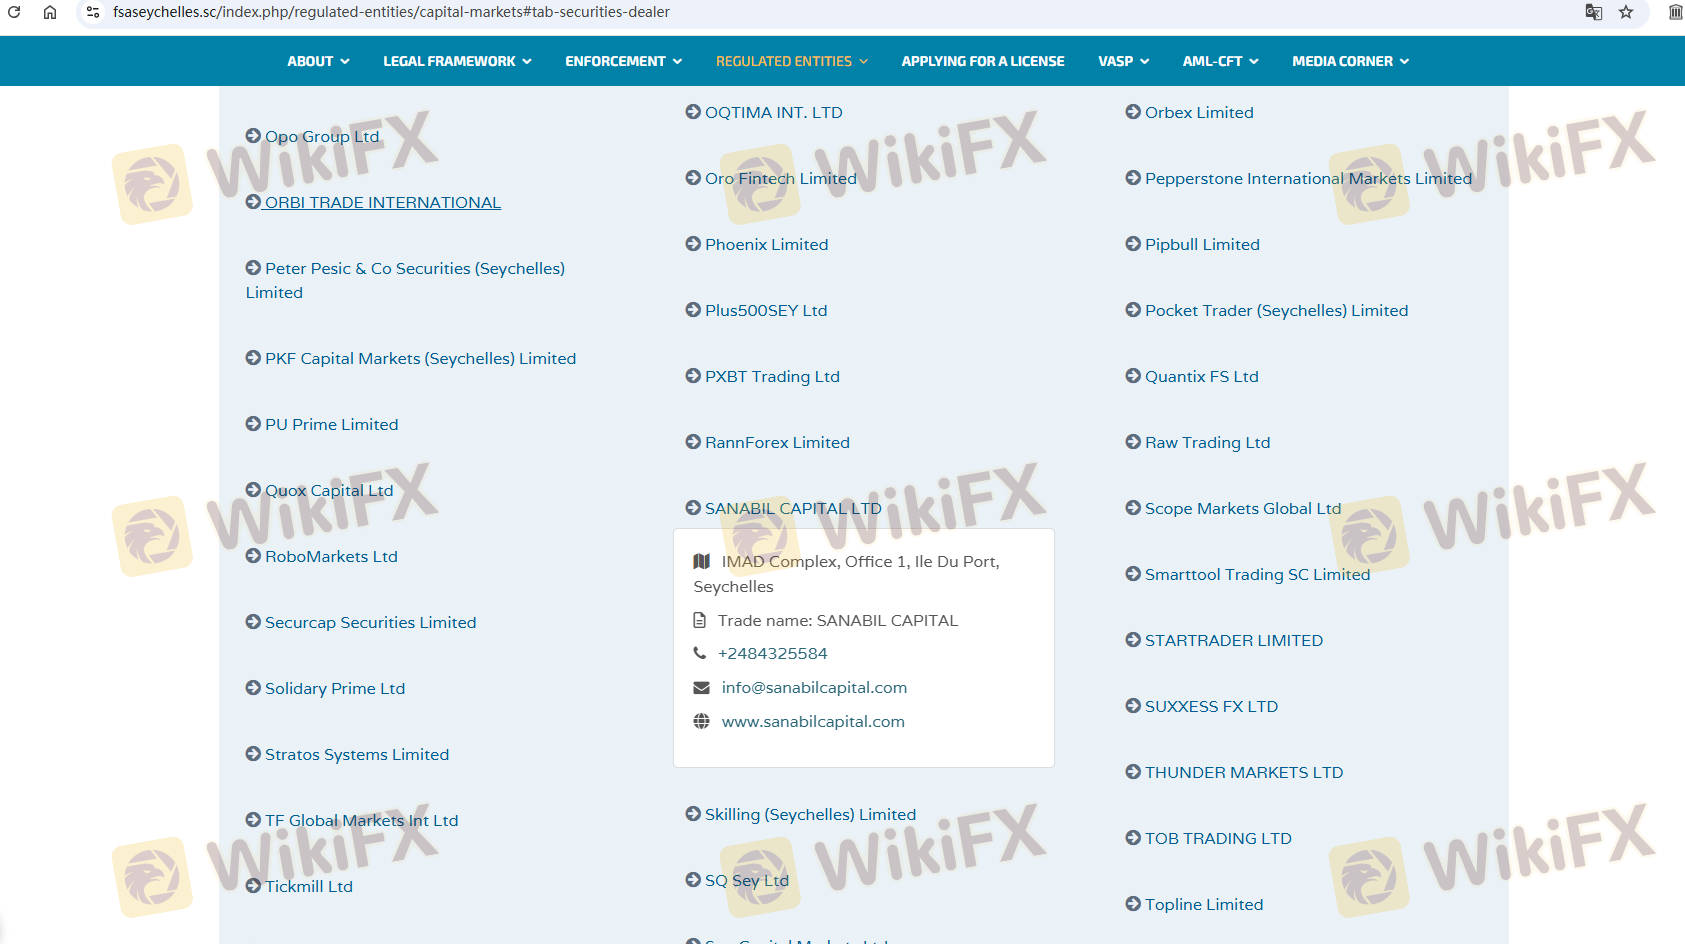Click the translate page icon

1594,12
